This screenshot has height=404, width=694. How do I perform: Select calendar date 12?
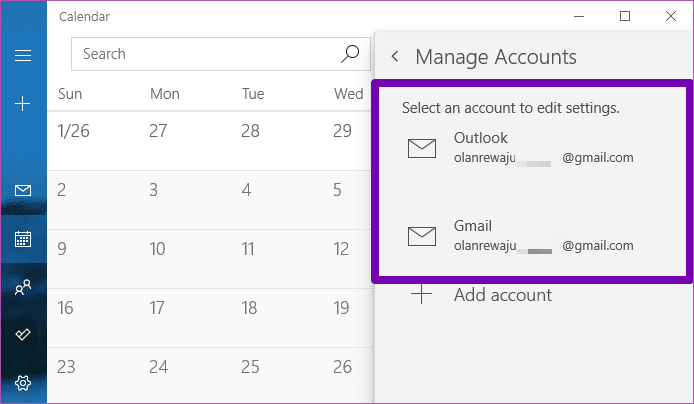coord(341,249)
